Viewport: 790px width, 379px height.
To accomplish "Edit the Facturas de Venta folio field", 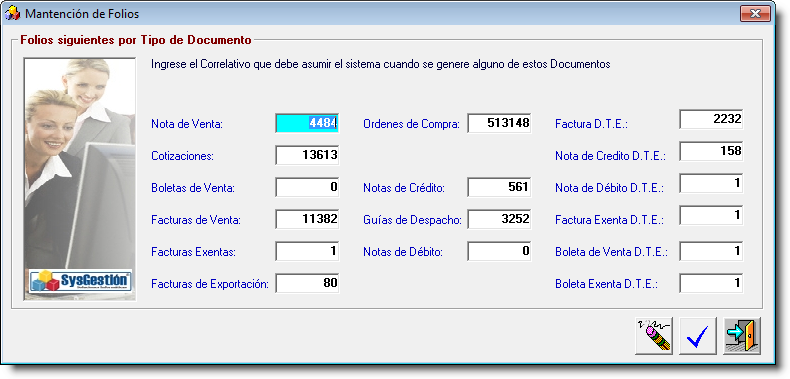I will 307,219.
